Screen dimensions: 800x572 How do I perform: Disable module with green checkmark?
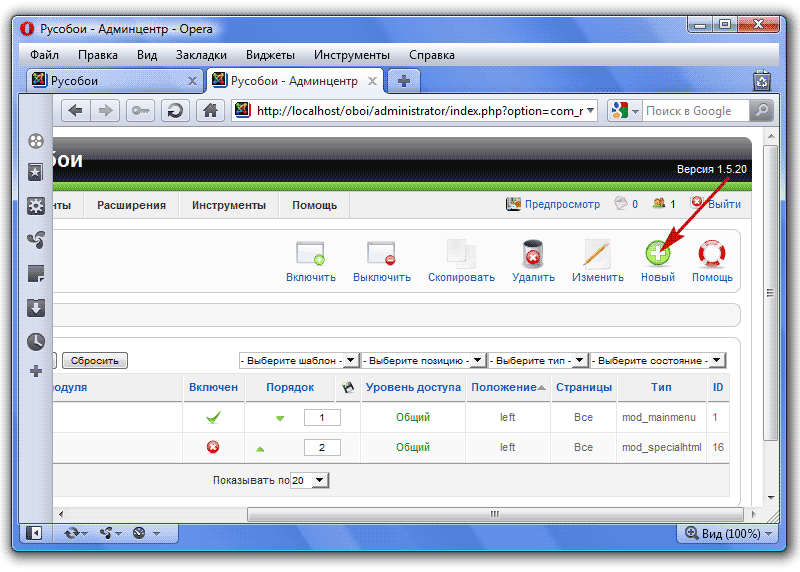click(213, 417)
